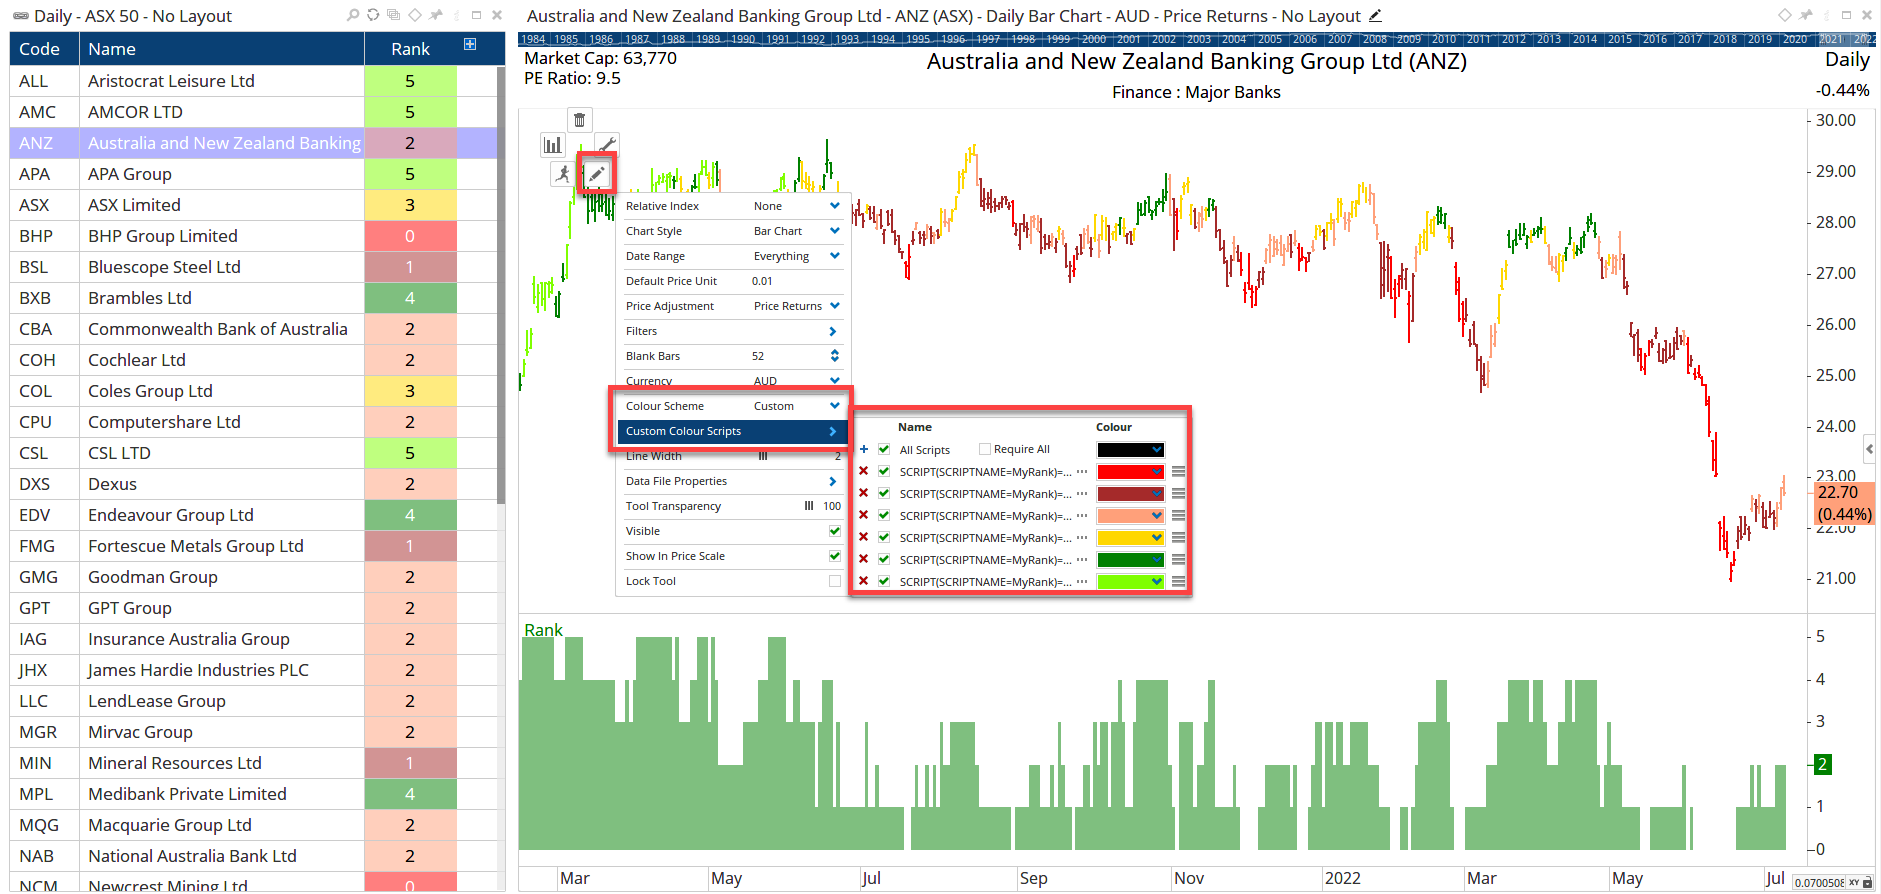Uncheck the lime green script checkbox
This screenshot has width=1881, height=894.
click(x=884, y=581)
